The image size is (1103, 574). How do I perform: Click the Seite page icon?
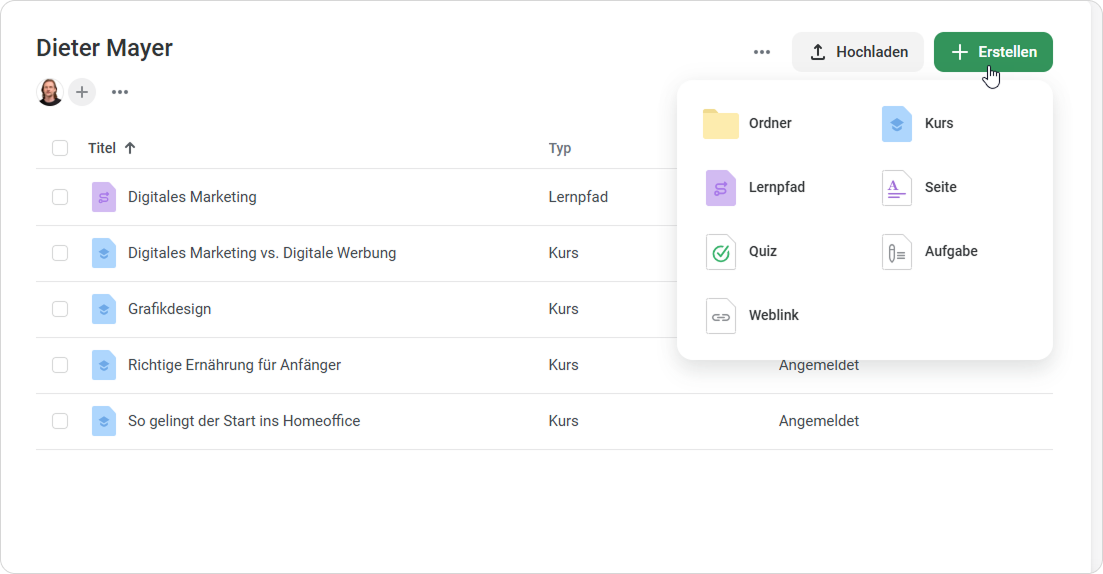coord(897,188)
